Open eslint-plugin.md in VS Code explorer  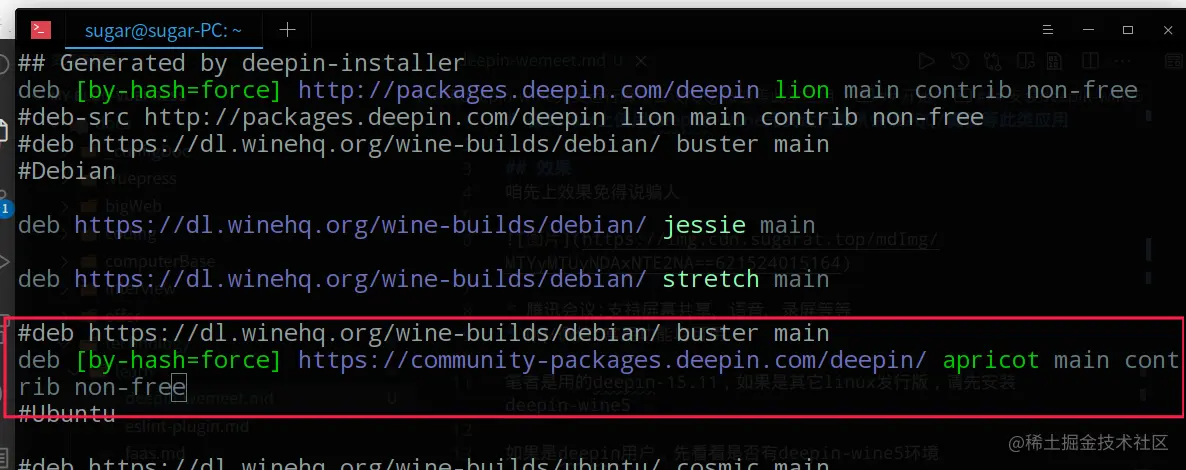[x=187, y=426]
